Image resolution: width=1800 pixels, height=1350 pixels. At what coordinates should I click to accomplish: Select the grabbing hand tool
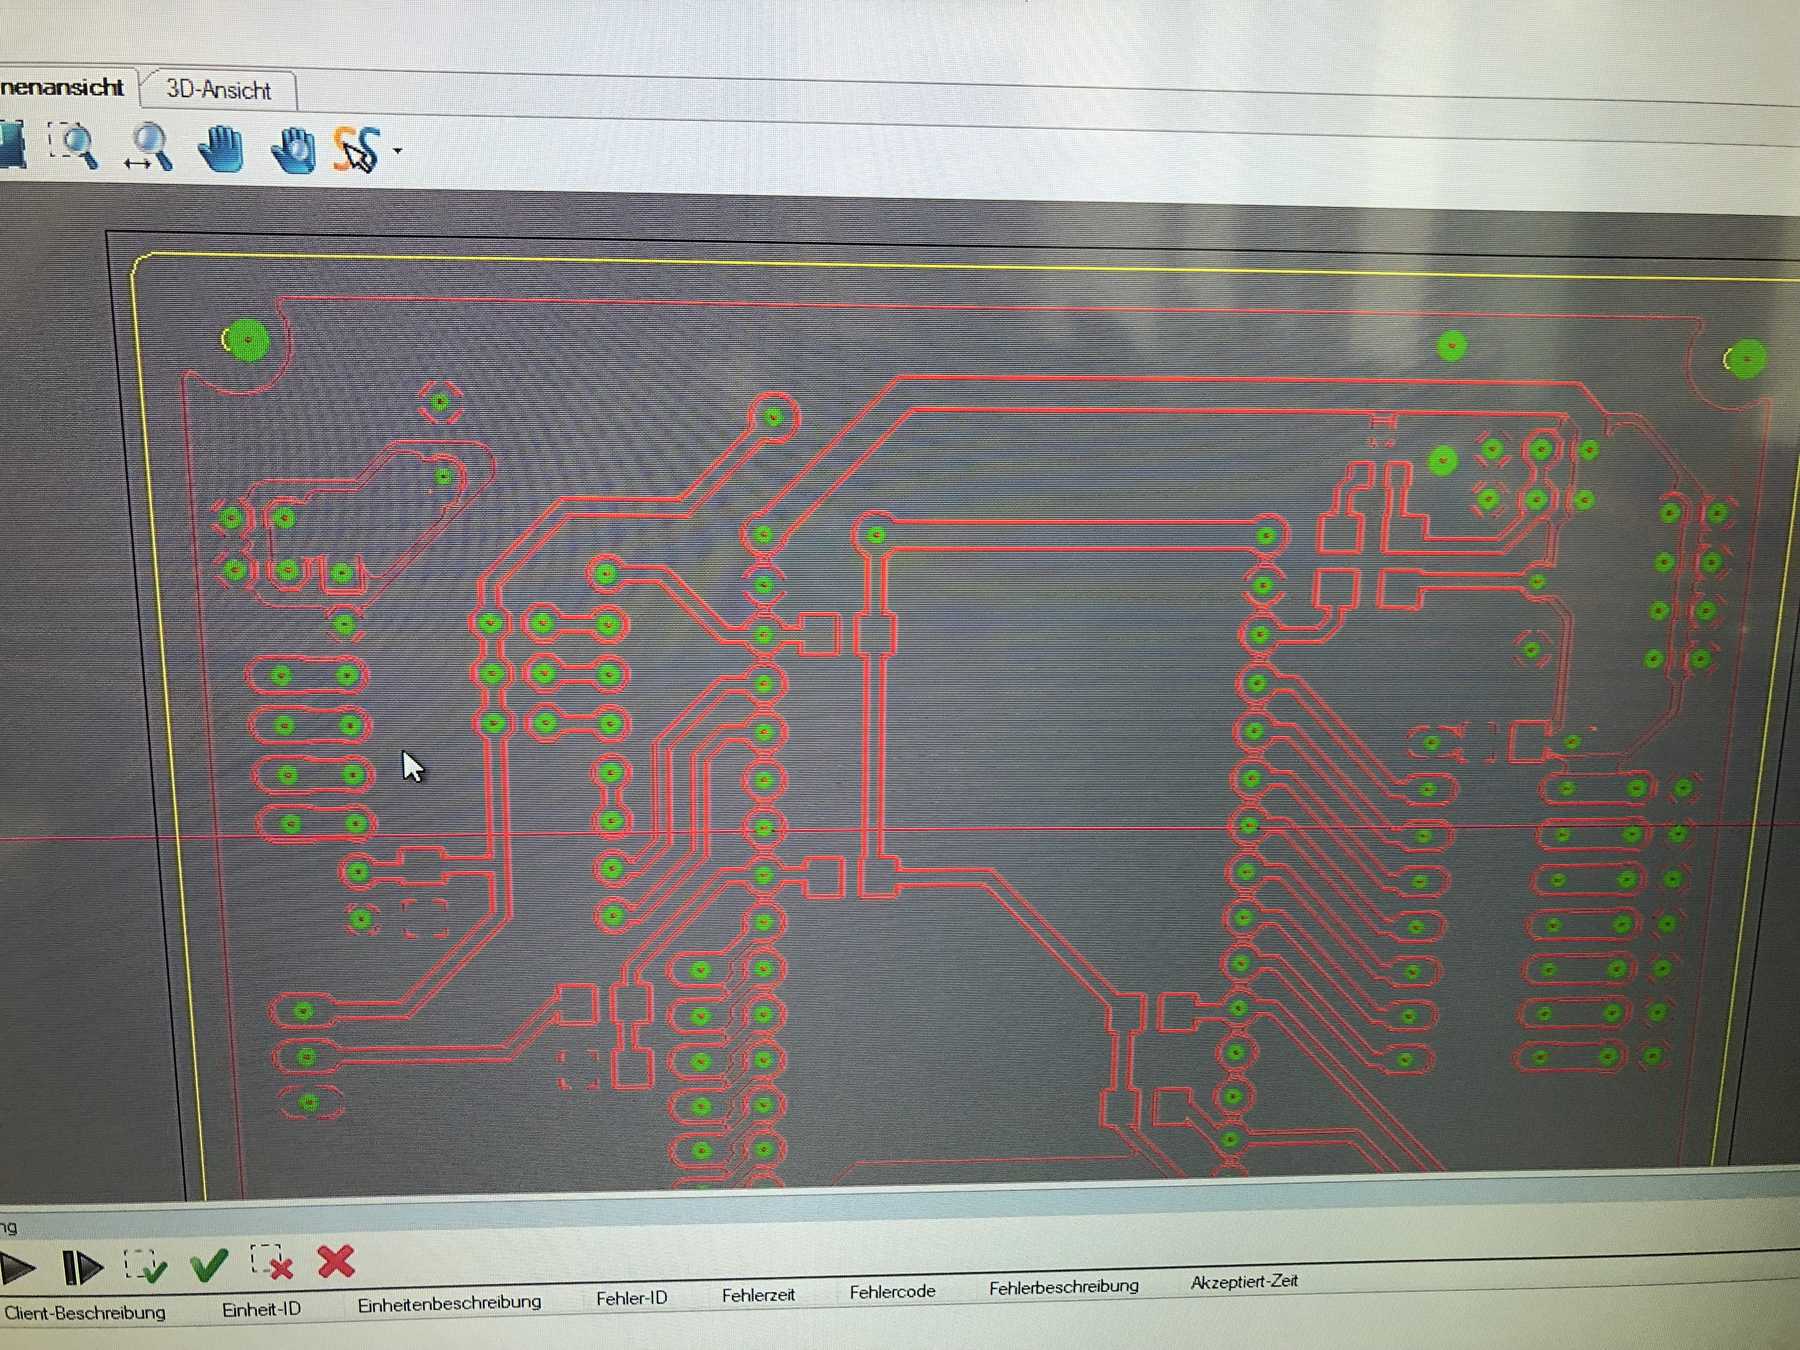pyautogui.click(x=293, y=152)
